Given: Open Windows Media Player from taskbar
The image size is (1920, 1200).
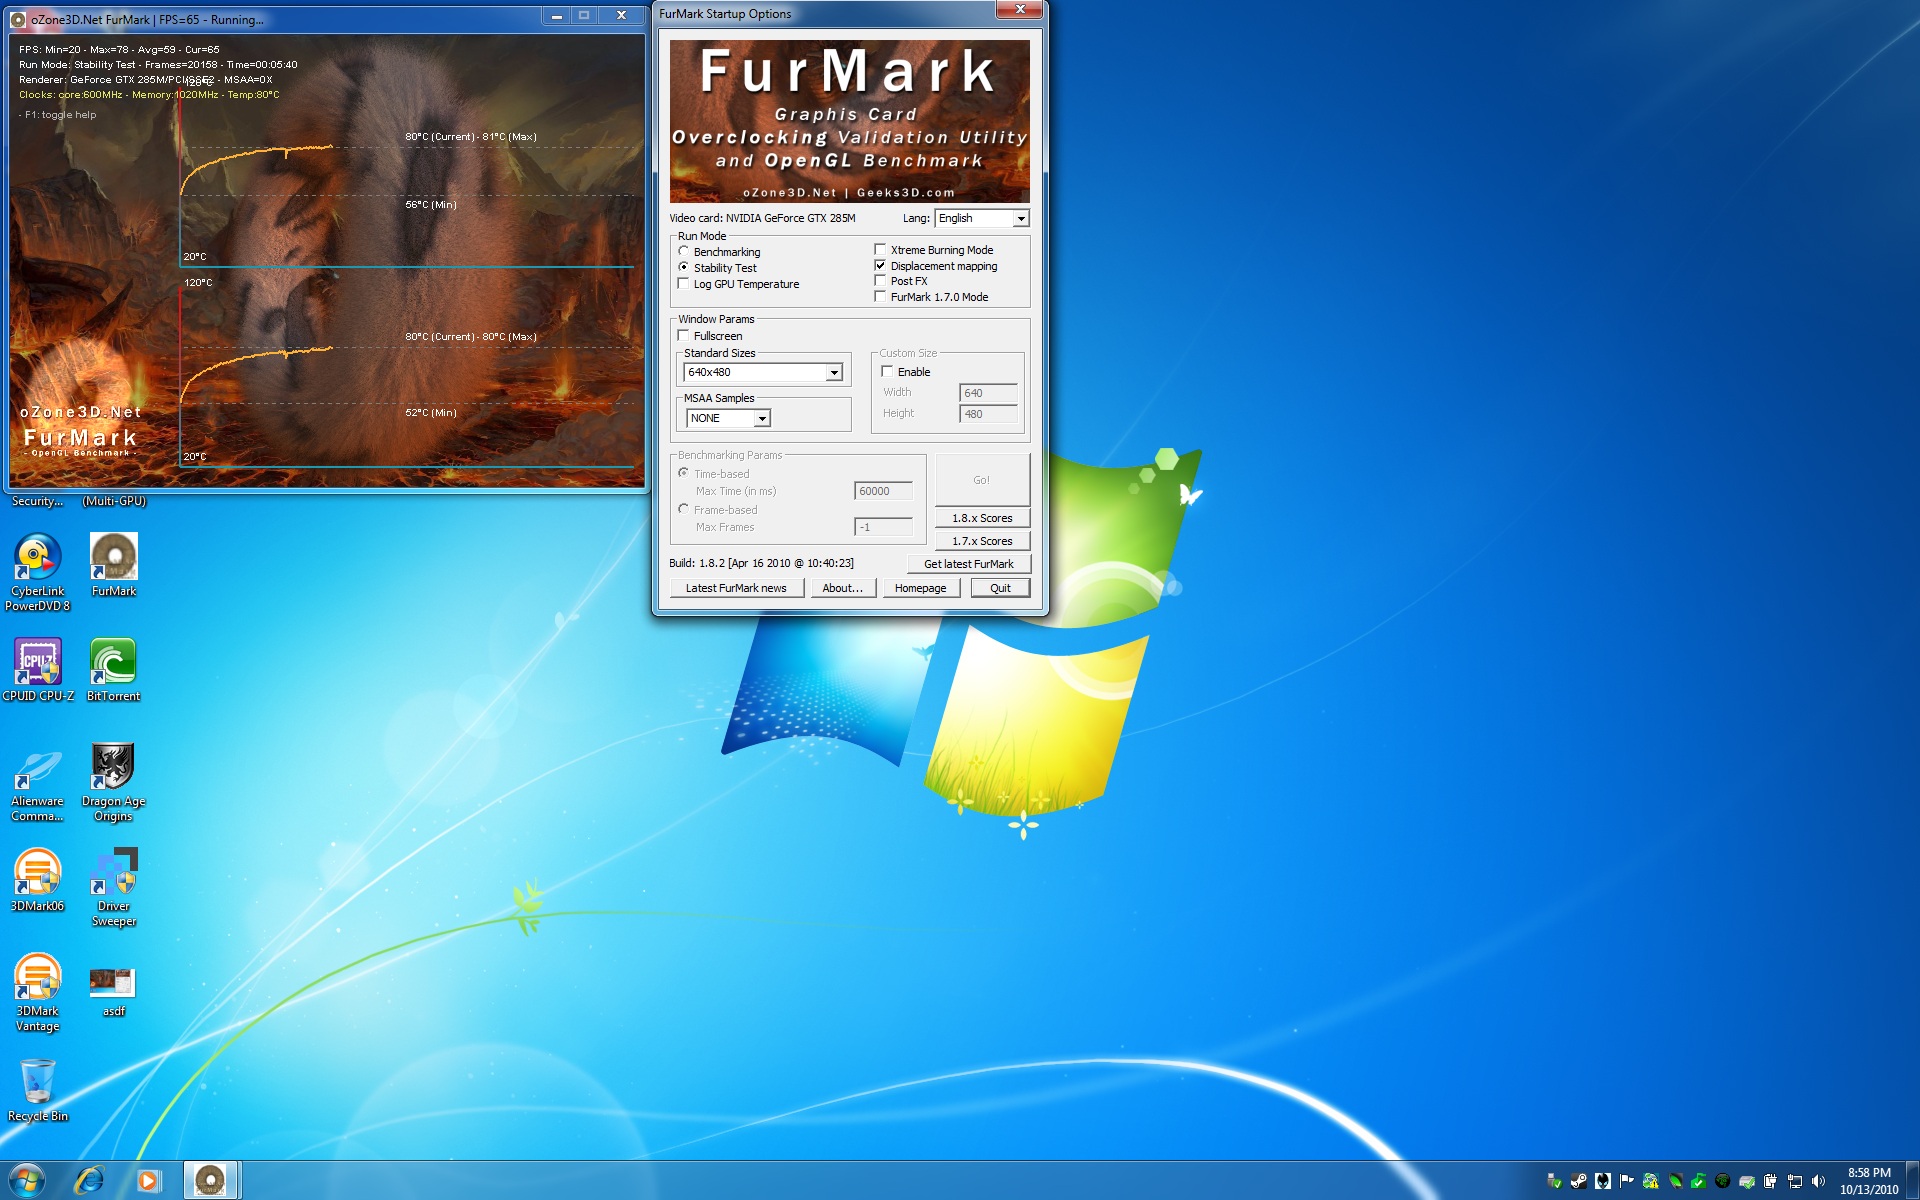Looking at the screenshot, I should 148,1181.
